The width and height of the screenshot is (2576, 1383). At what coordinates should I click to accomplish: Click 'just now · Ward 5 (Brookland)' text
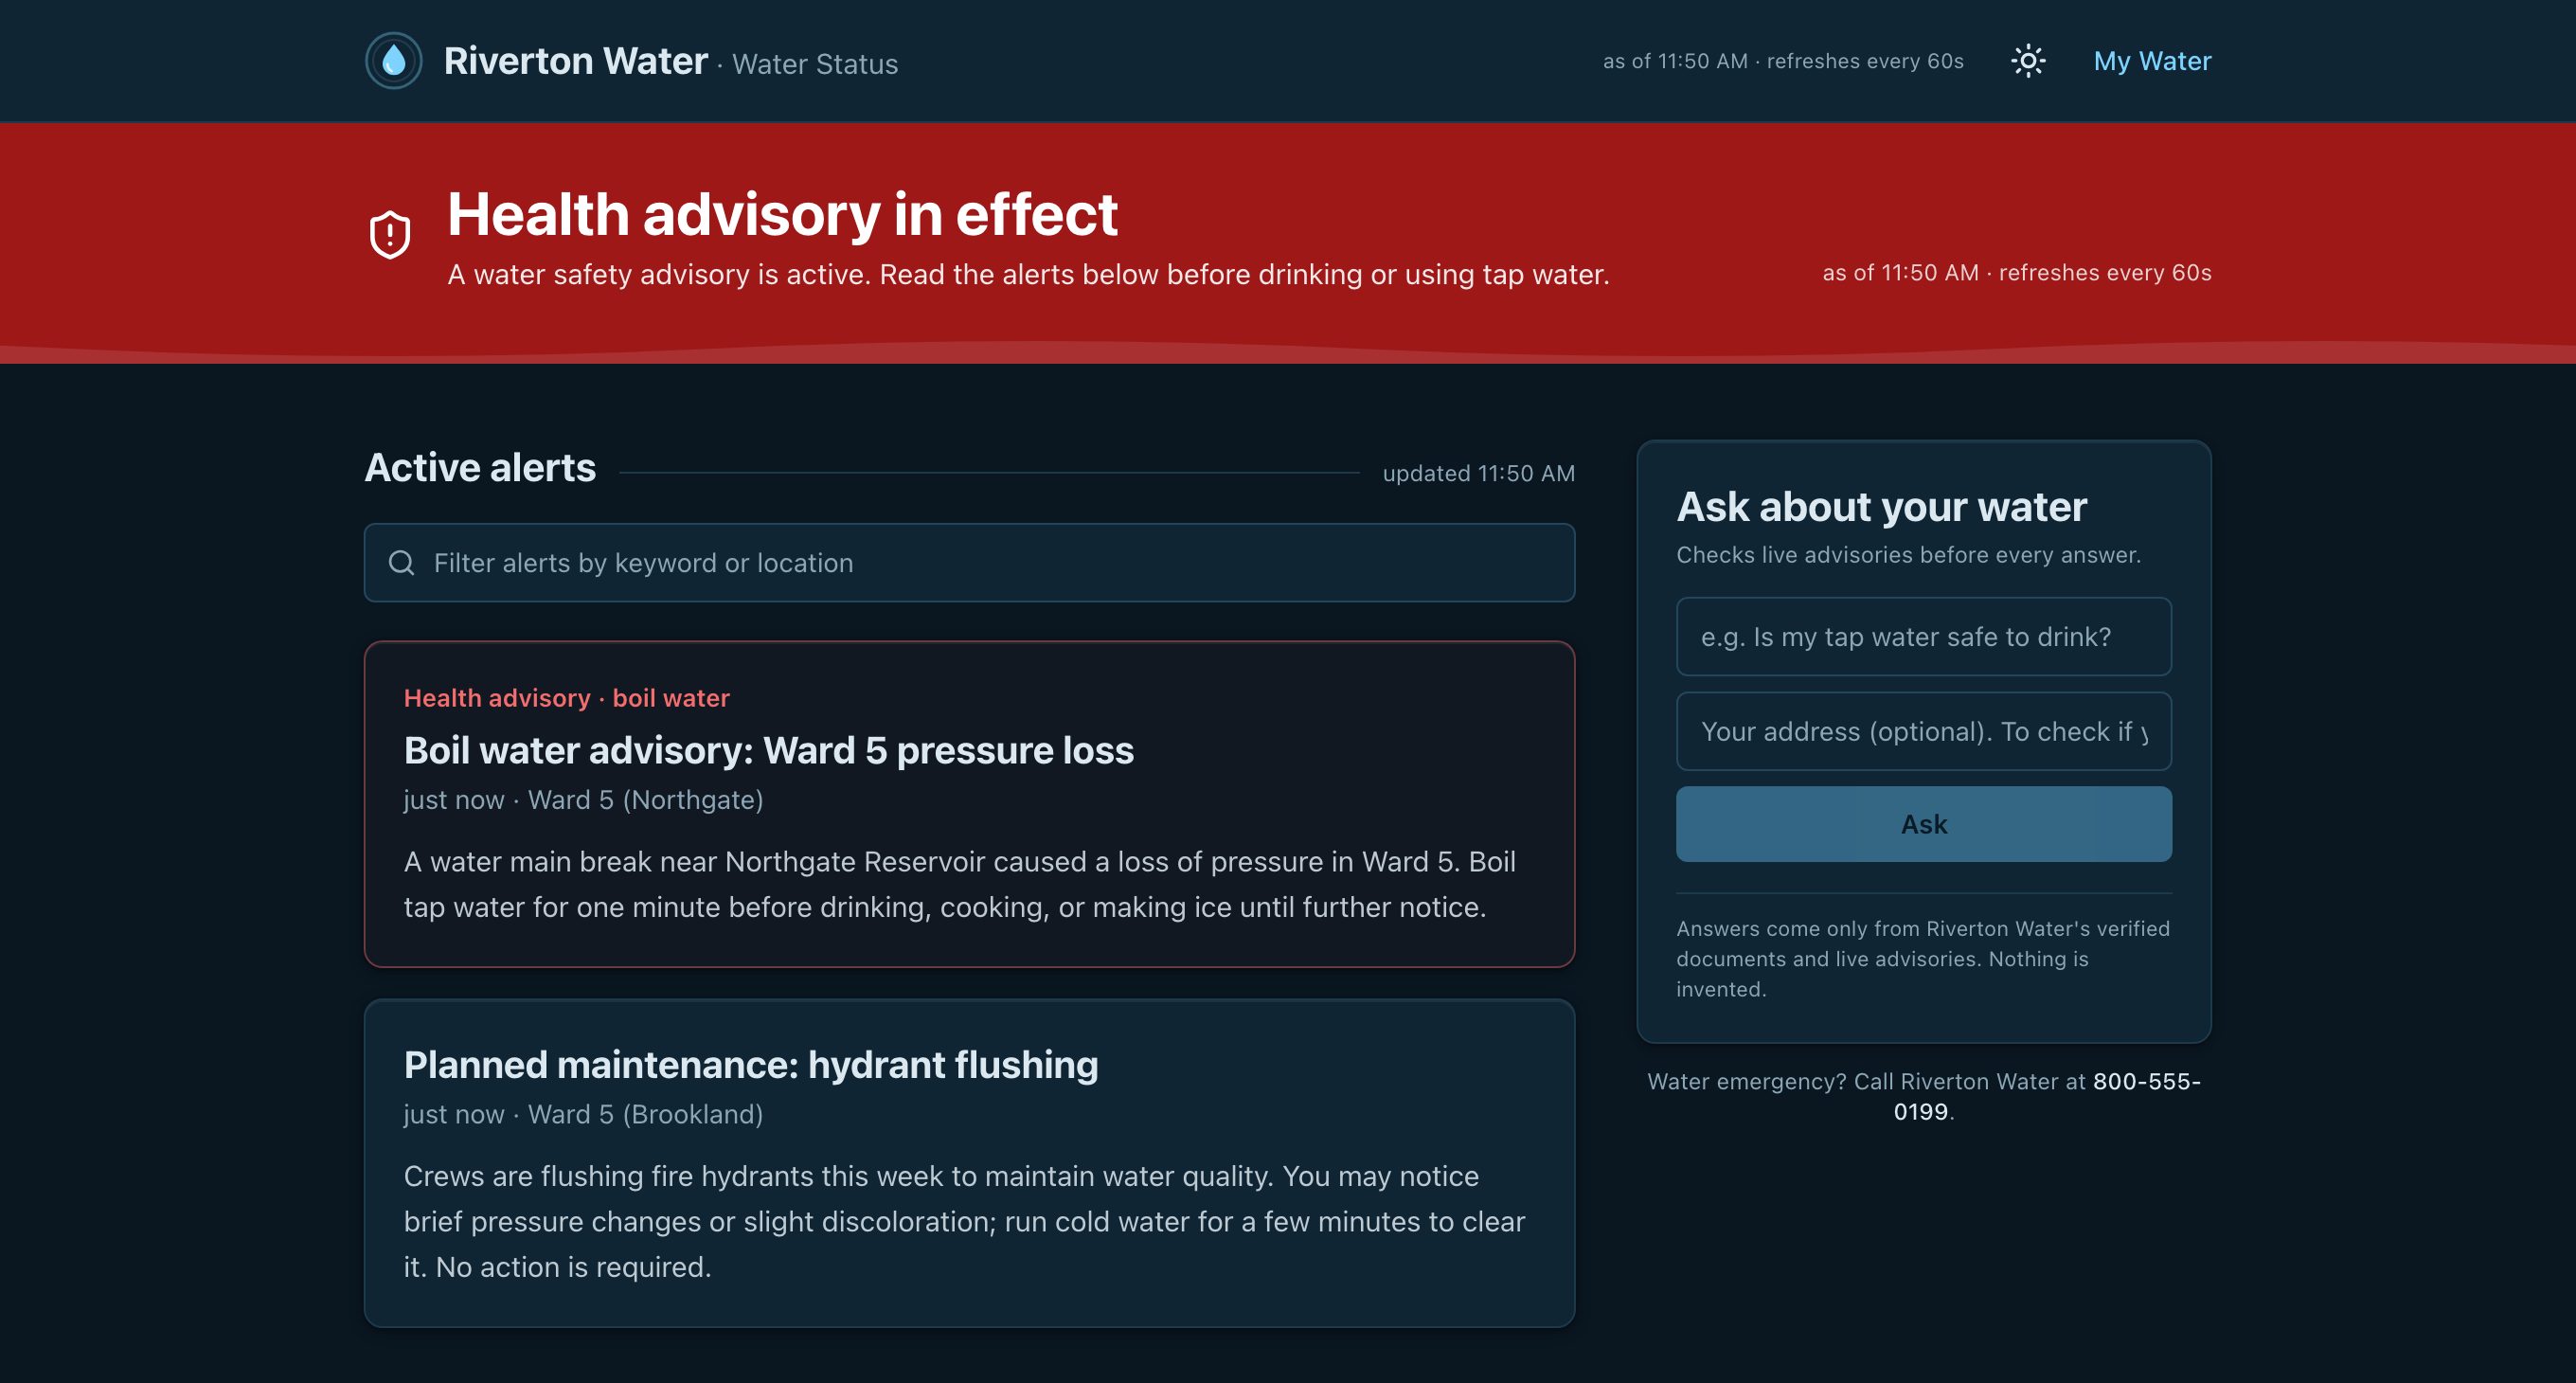pos(584,1114)
